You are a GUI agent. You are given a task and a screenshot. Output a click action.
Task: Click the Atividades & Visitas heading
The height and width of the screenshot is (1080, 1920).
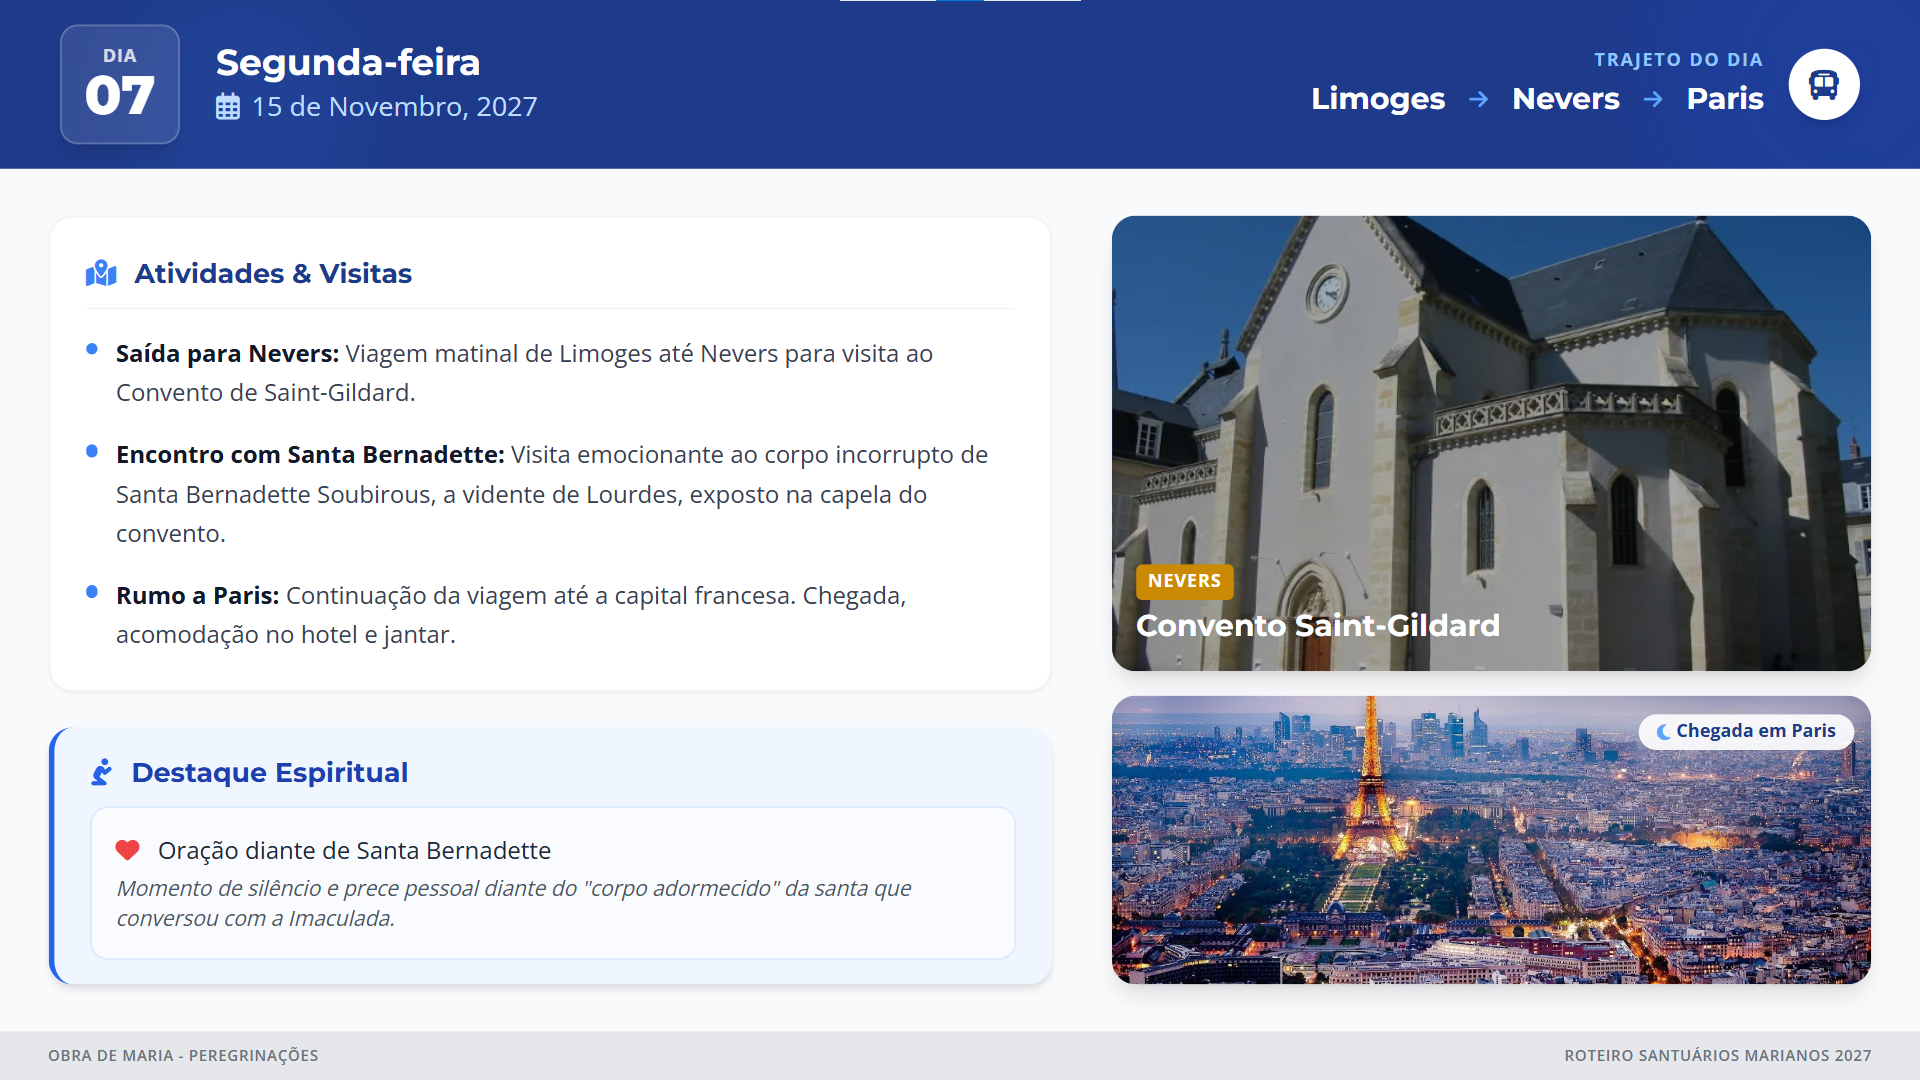(273, 273)
